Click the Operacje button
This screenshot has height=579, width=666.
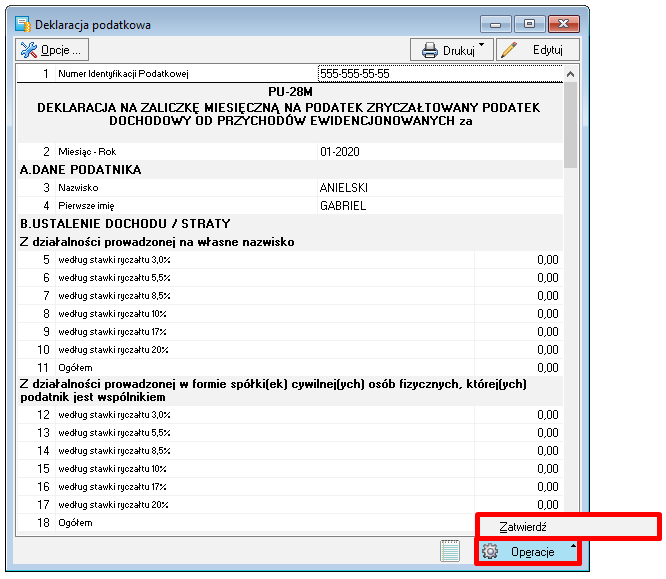coord(528,552)
